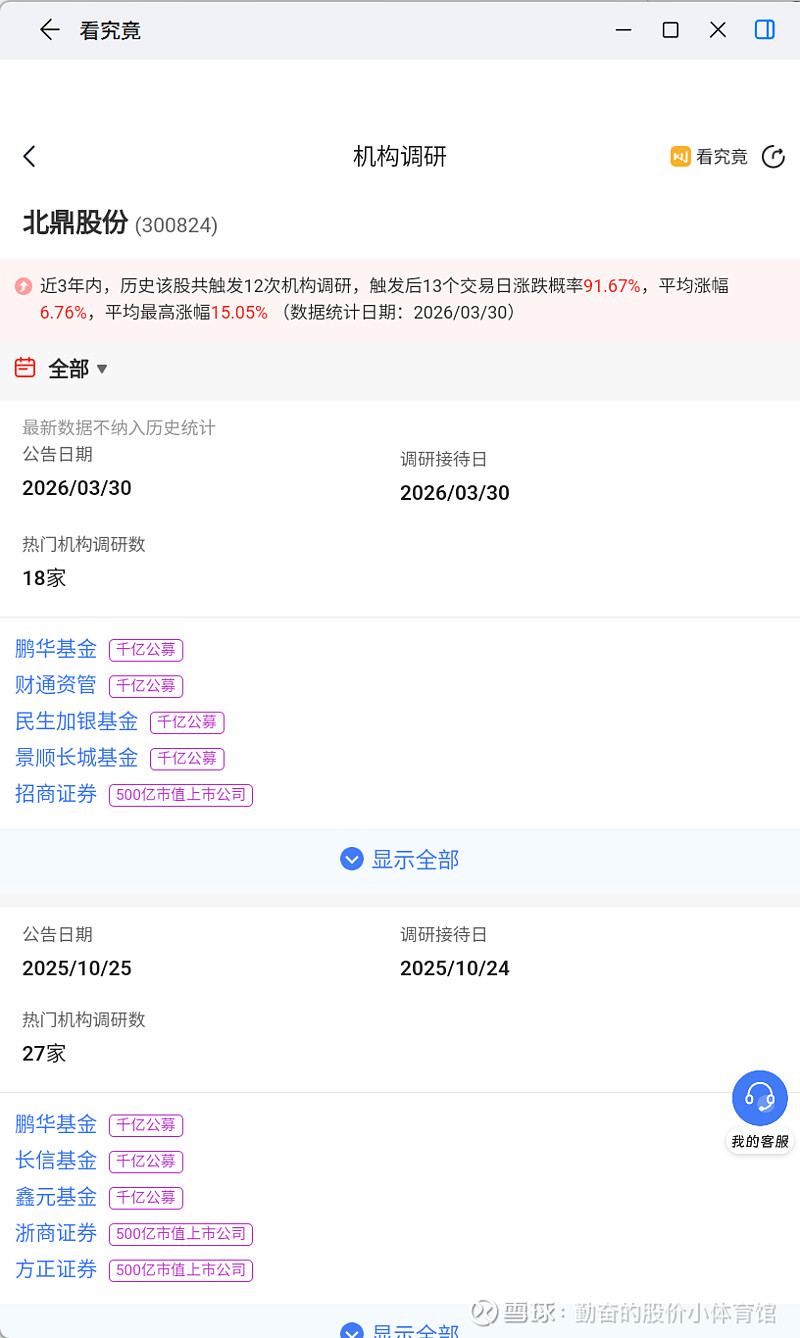Image resolution: width=800 pixels, height=1338 pixels.
Task: Open the 长信基金 link
Action: tap(56, 1161)
